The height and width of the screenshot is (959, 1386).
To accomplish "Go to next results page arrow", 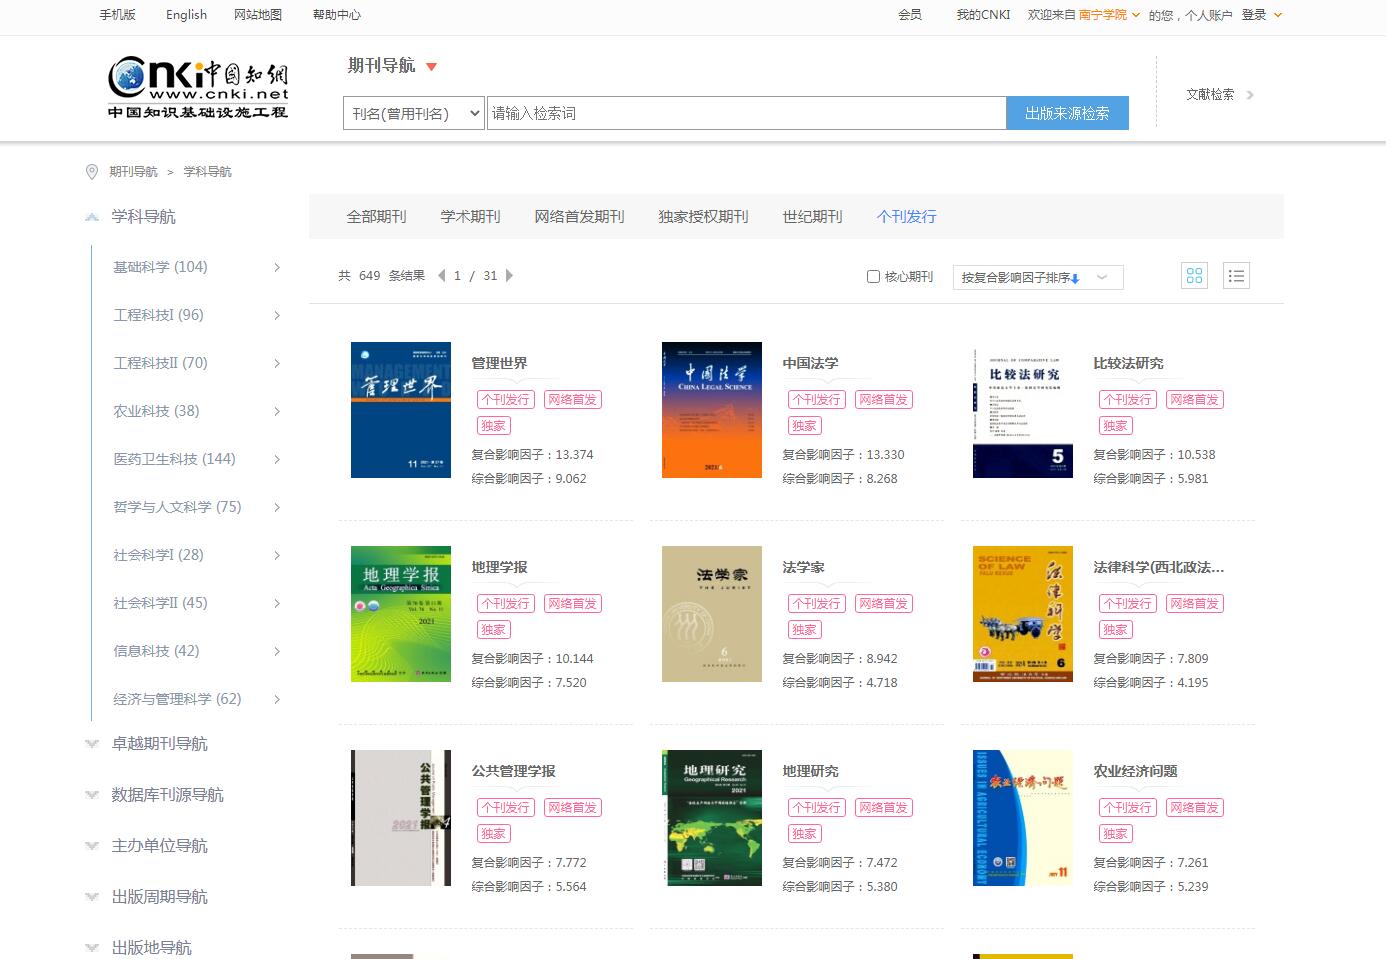I will coord(509,276).
